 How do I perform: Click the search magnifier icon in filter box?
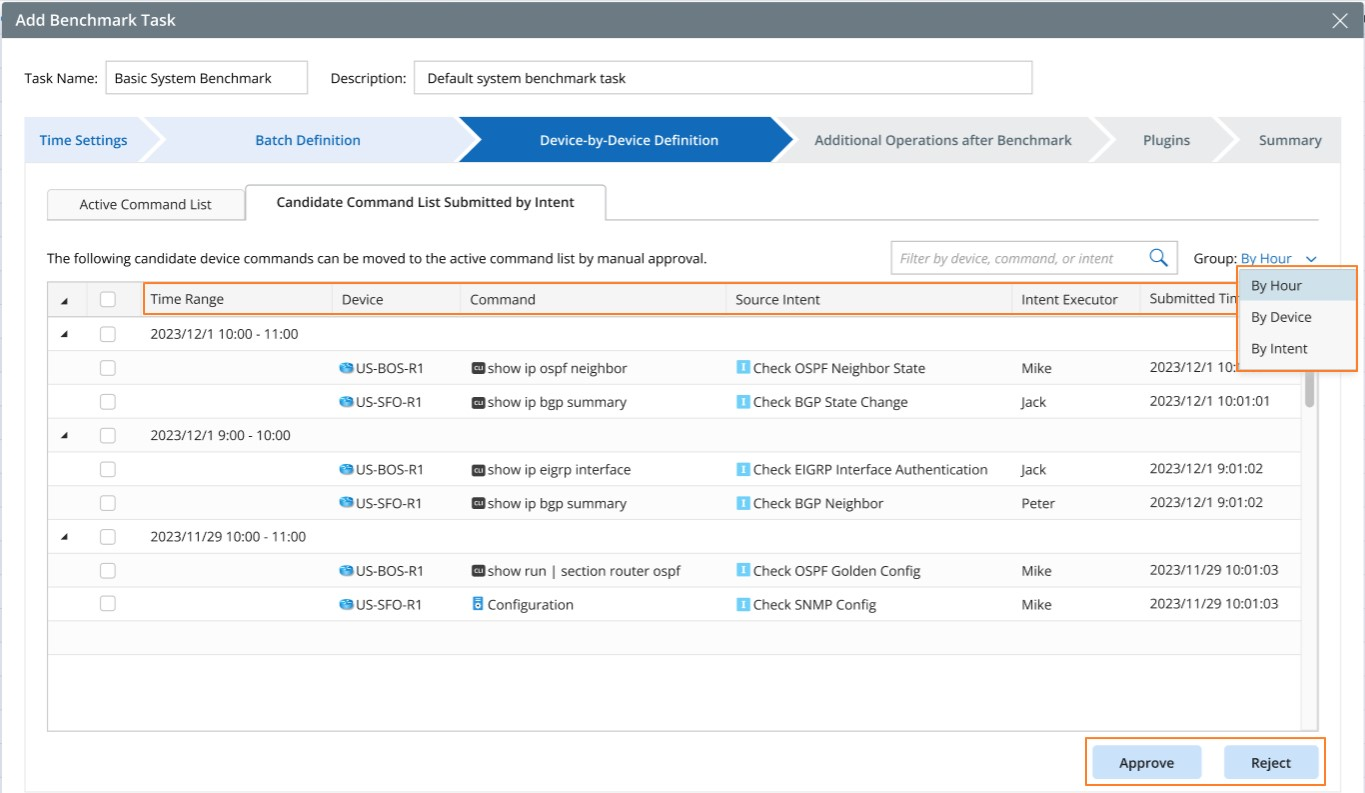coord(1158,258)
